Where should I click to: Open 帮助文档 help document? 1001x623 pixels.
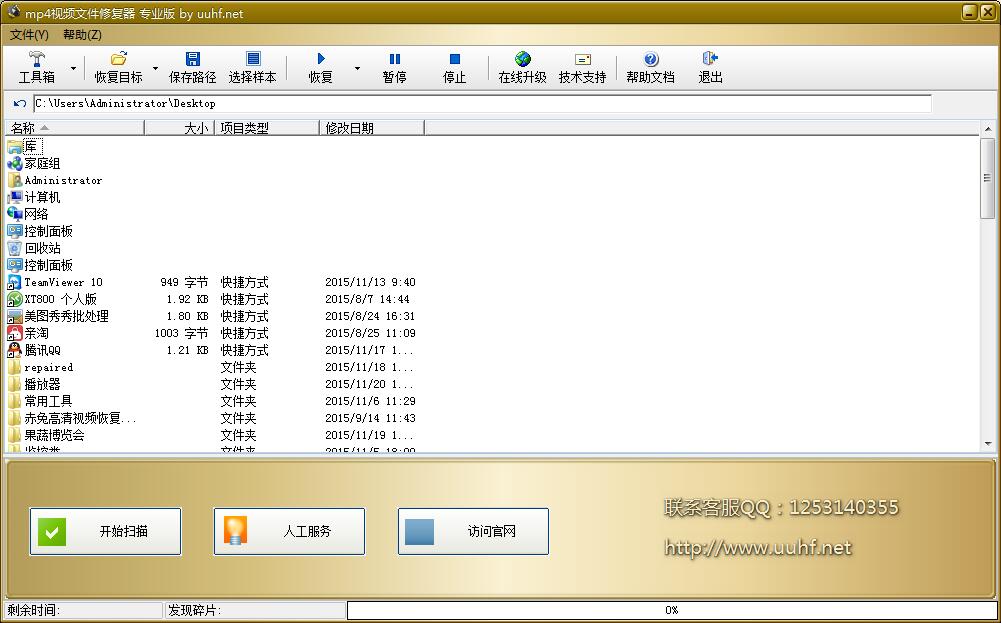click(x=651, y=68)
